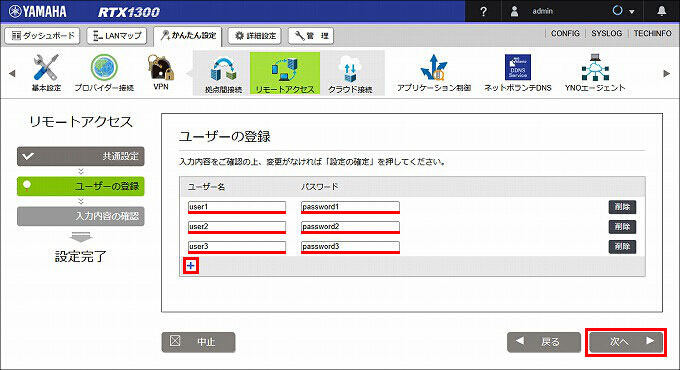
Task: Click the YAMAHA logo
Action: 38,11
